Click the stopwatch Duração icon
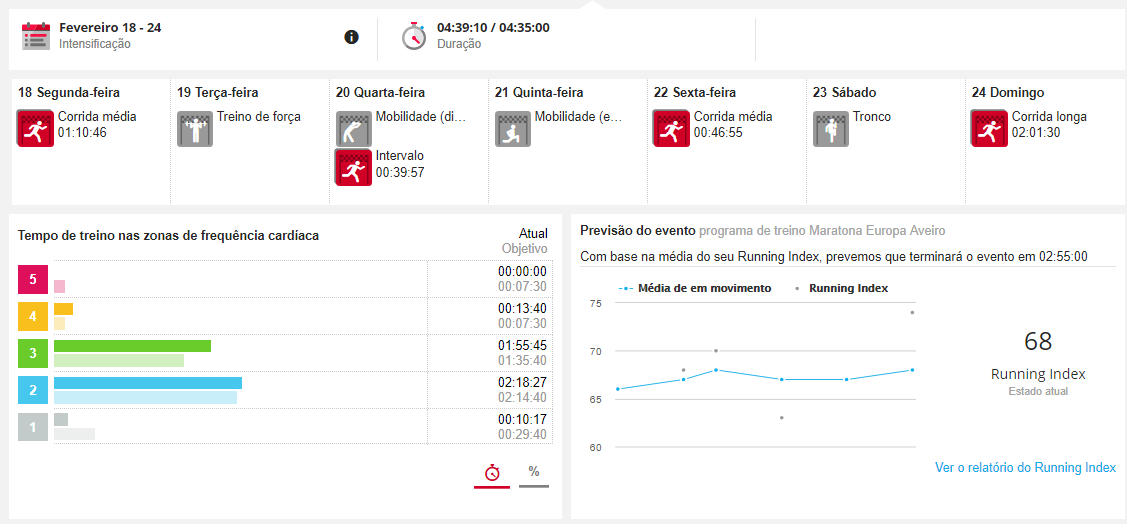 point(413,37)
